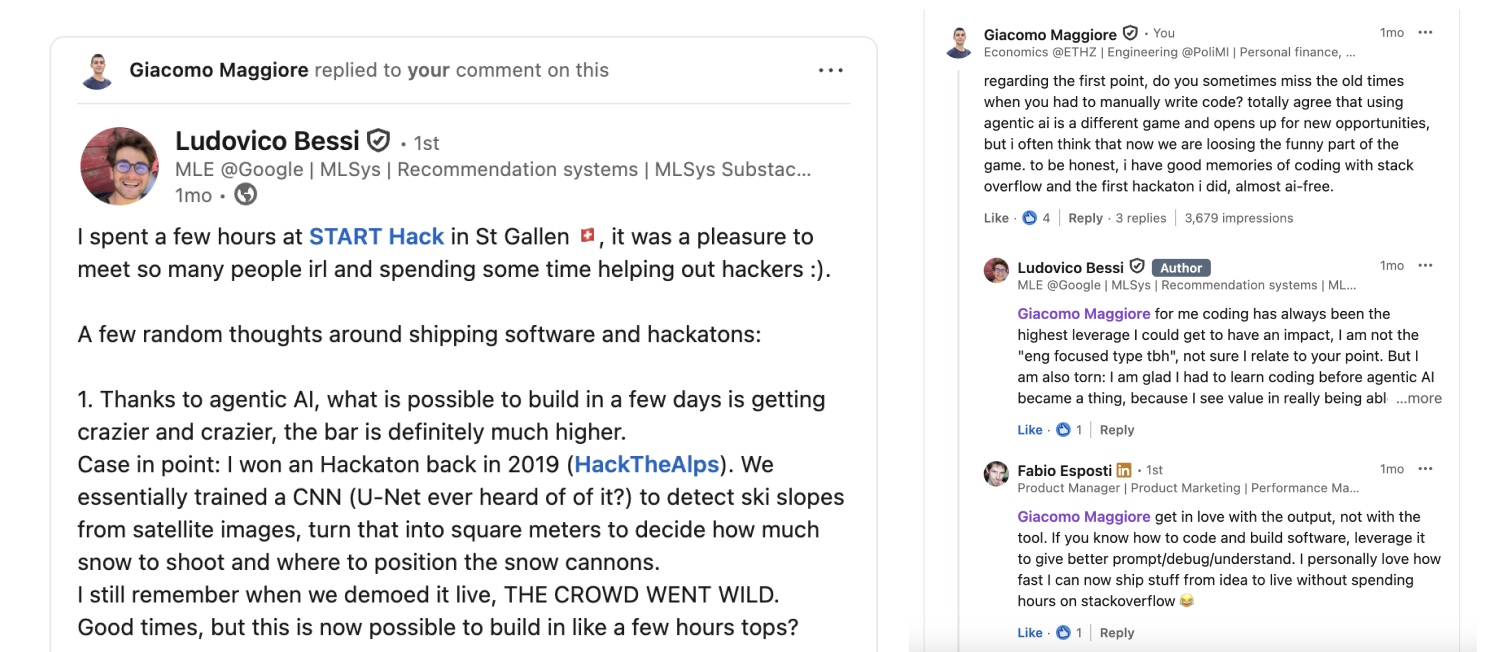Click Ludovico Bessi's large profile photo
The width and height of the screenshot is (1492, 652).
[x=119, y=166]
